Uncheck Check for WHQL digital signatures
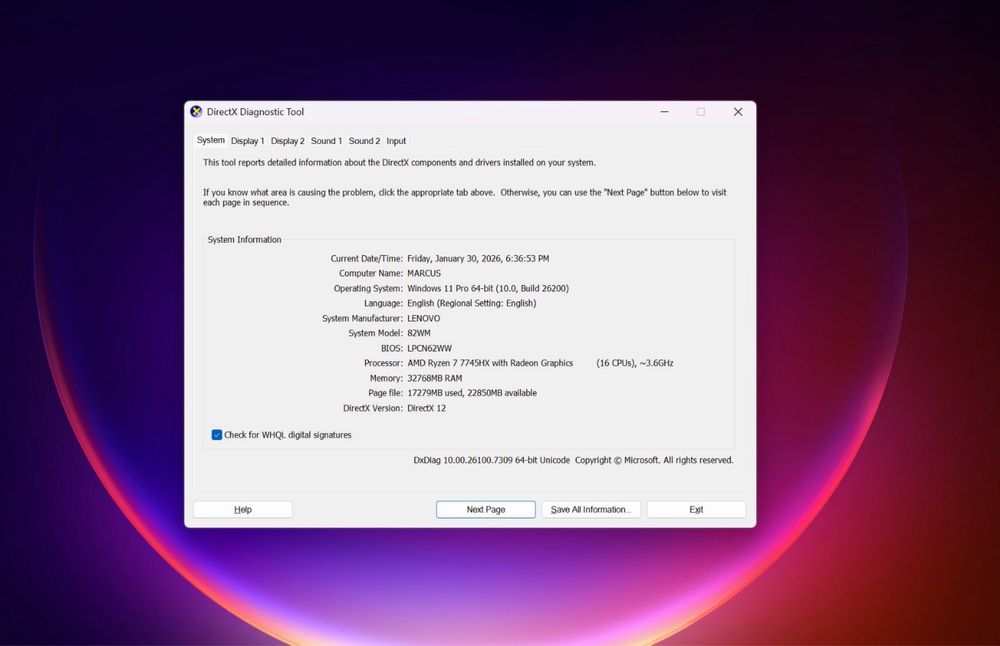The height and width of the screenshot is (646, 1000). pos(217,435)
